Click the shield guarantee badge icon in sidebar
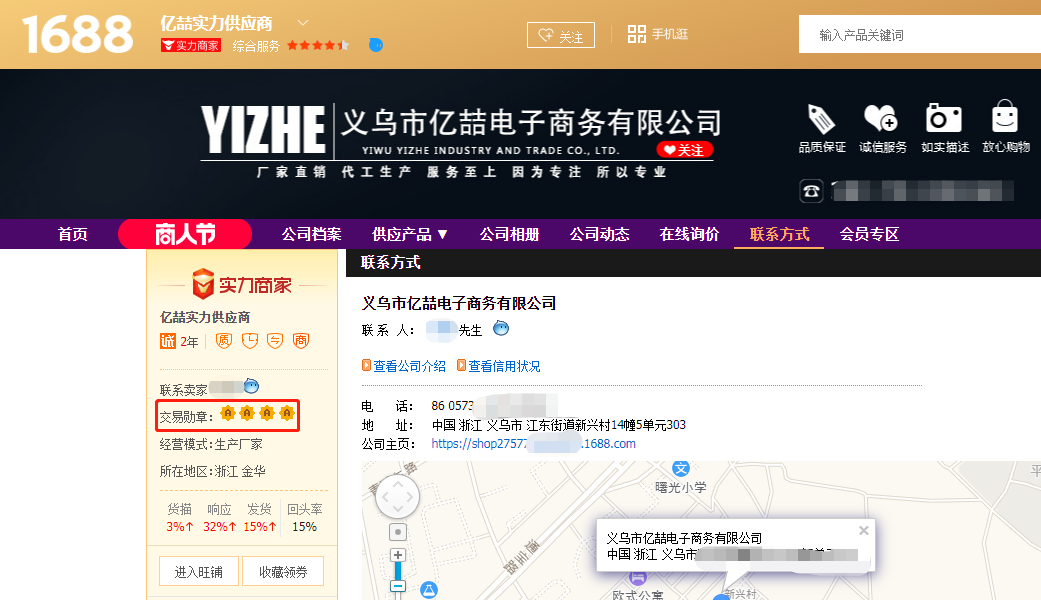Viewport: 1041px width, 600px height. pyautogui.click(x=250, y=340)
